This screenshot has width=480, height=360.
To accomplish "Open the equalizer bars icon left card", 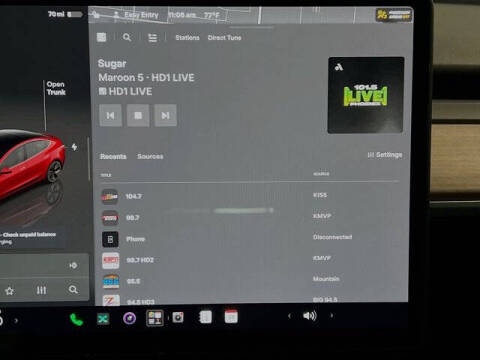I will tap(41, 290).
